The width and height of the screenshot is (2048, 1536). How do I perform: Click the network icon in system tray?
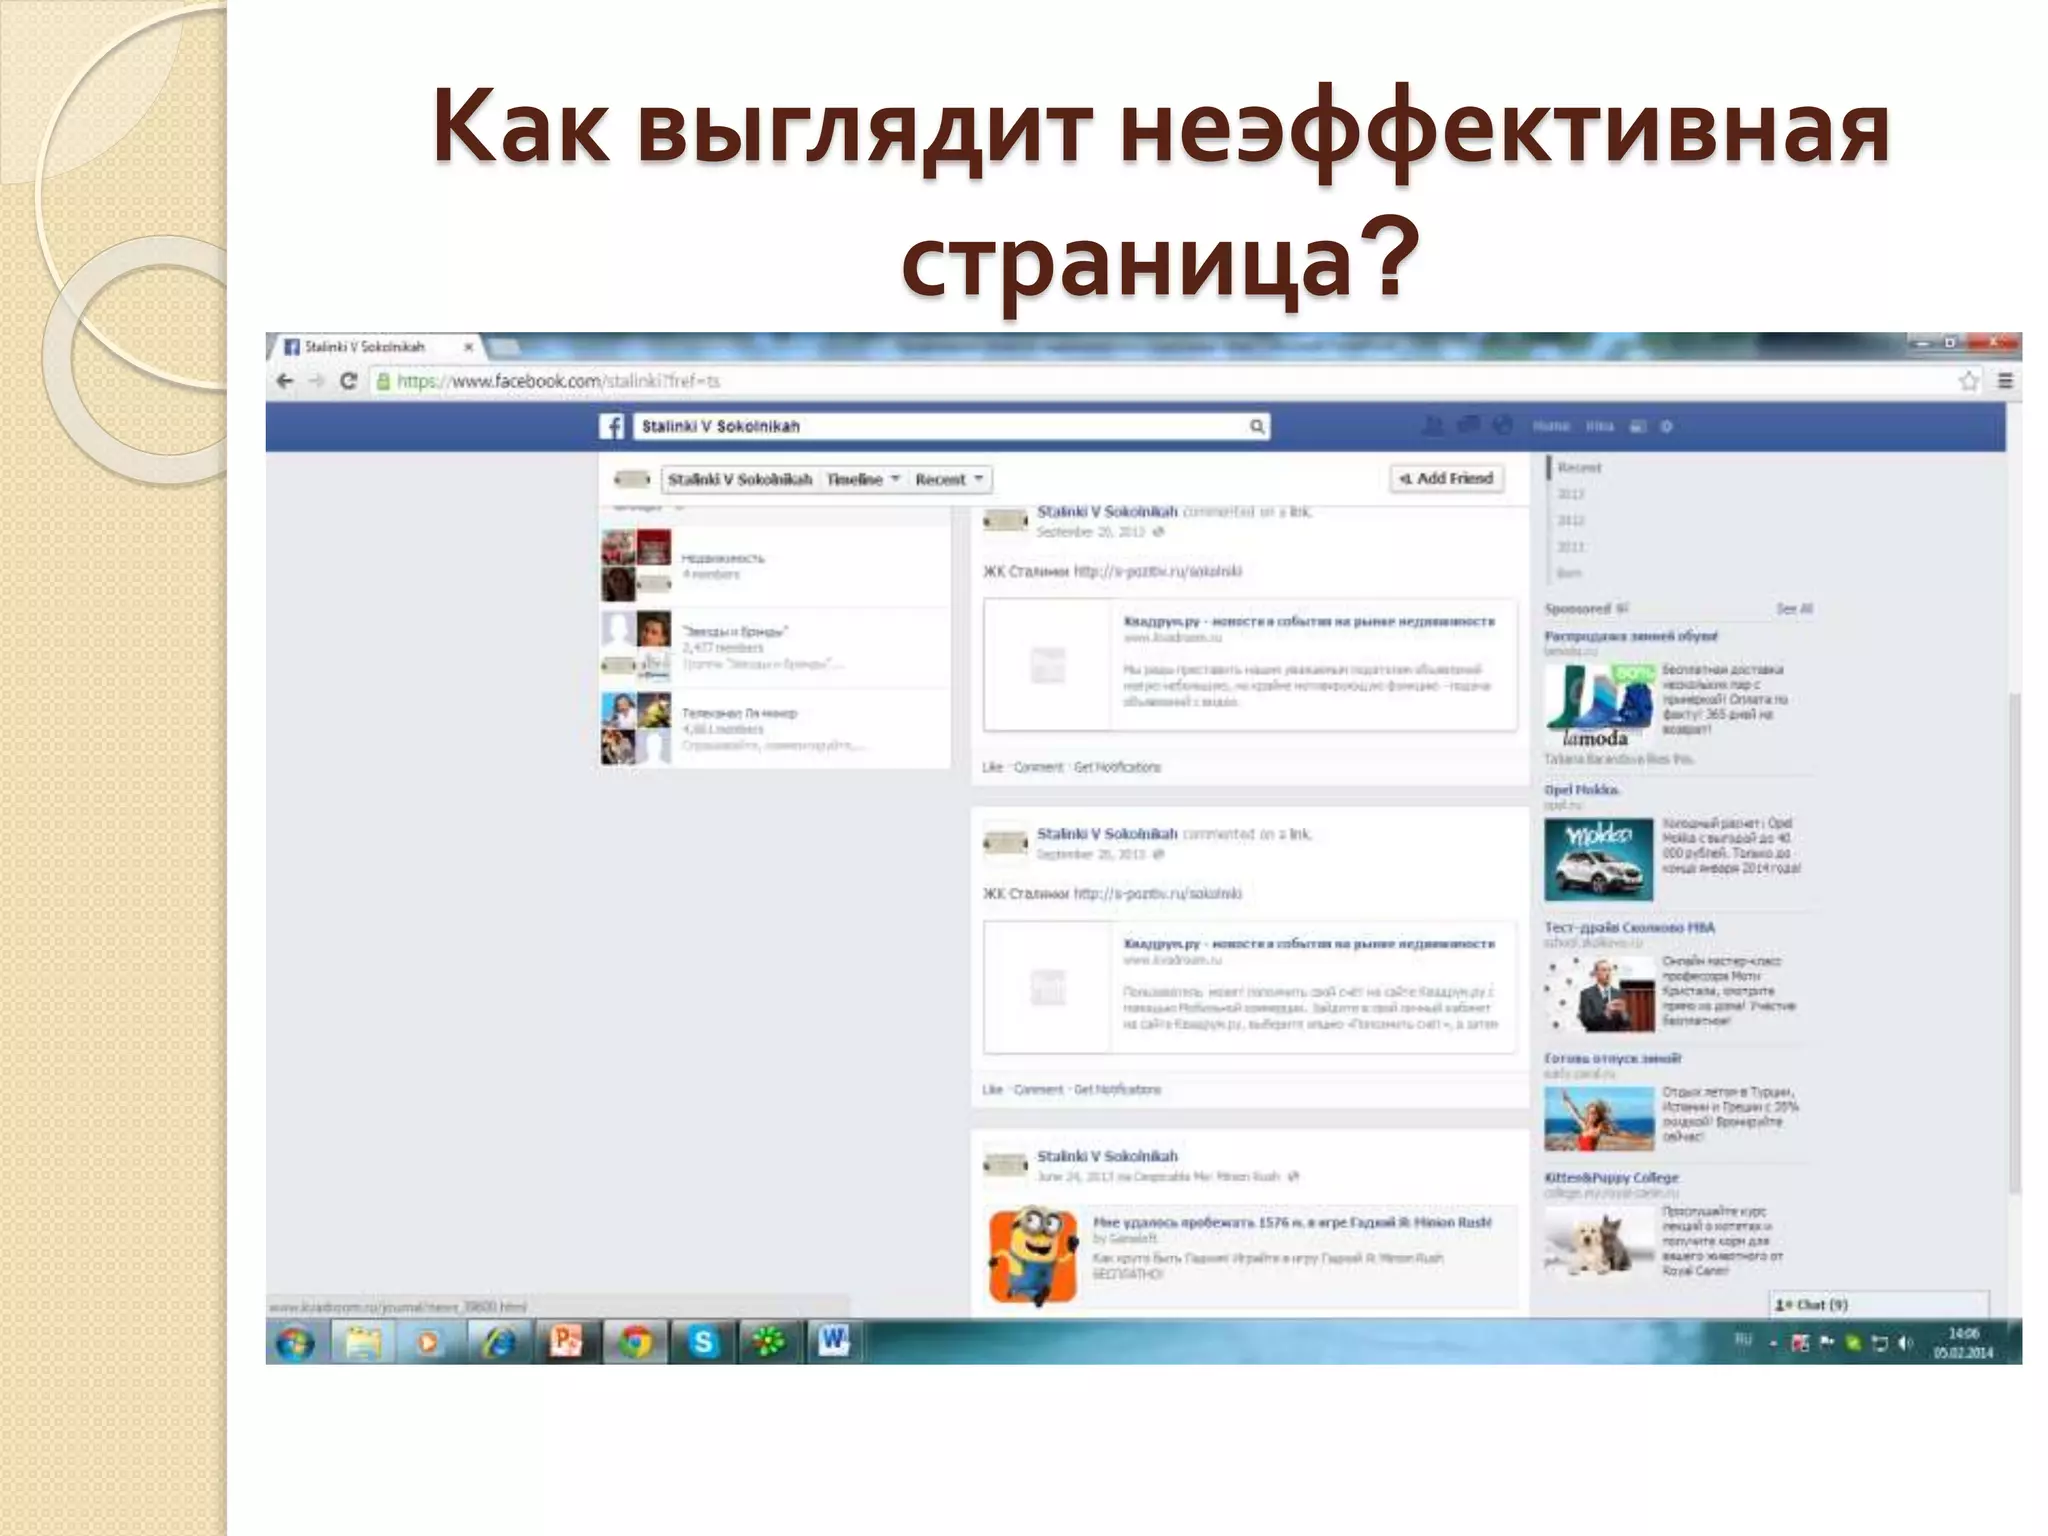tap(1880, 1343)
